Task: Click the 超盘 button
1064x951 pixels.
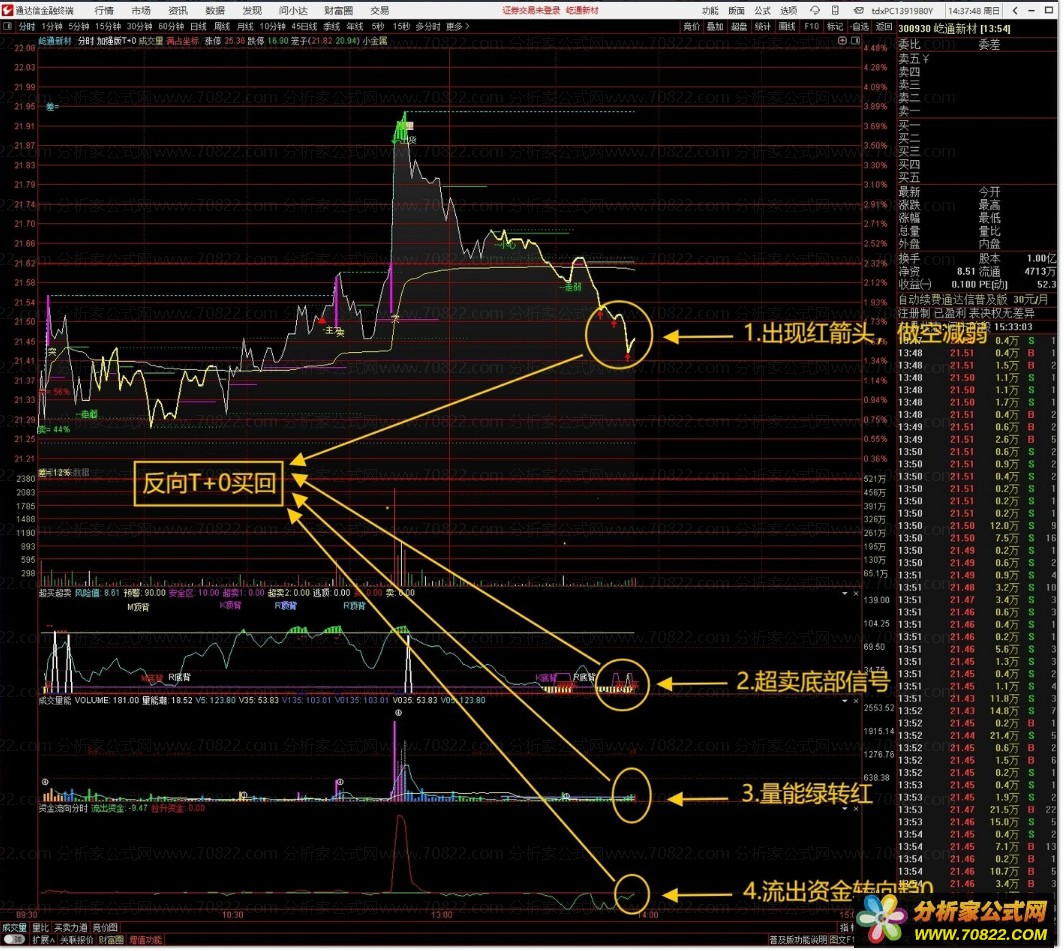Action: pyautogui.click(x=739, y=26)
